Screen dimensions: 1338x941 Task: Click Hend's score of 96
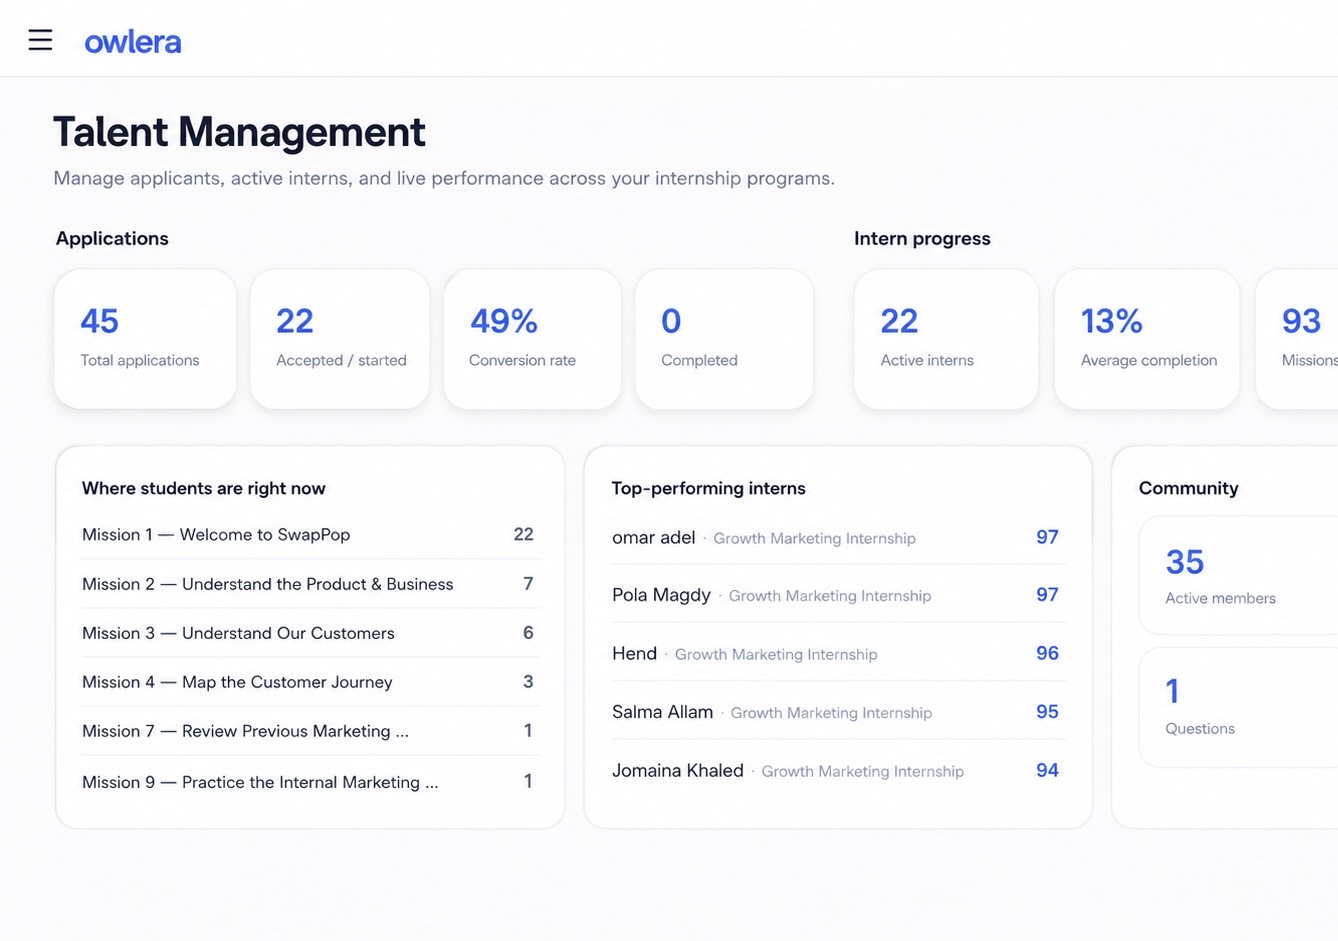(x=1047, y=653)
